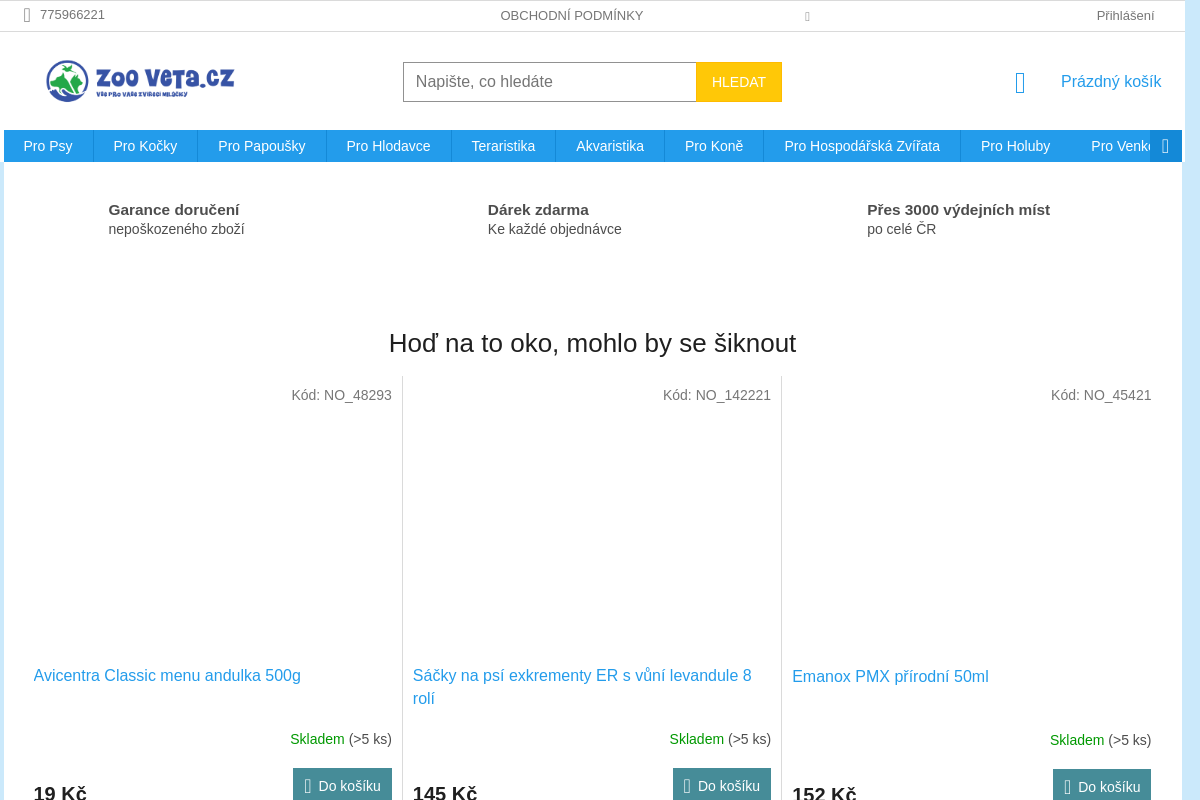Open the Pro Koně category

click(714, 146)
